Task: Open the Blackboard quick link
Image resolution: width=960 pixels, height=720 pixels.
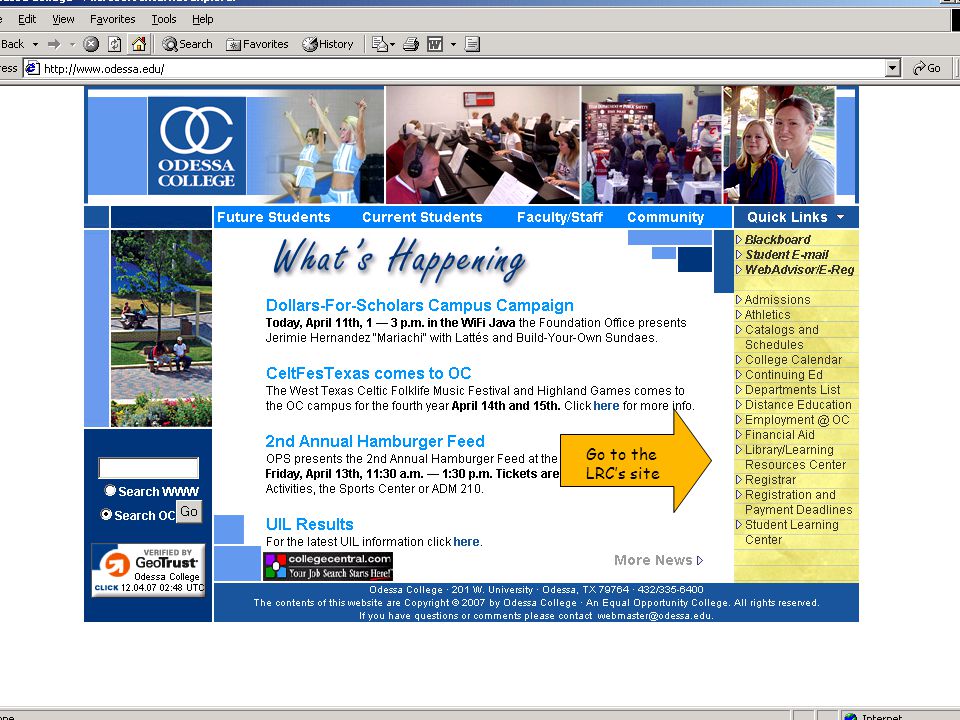Action: (778, 239)
